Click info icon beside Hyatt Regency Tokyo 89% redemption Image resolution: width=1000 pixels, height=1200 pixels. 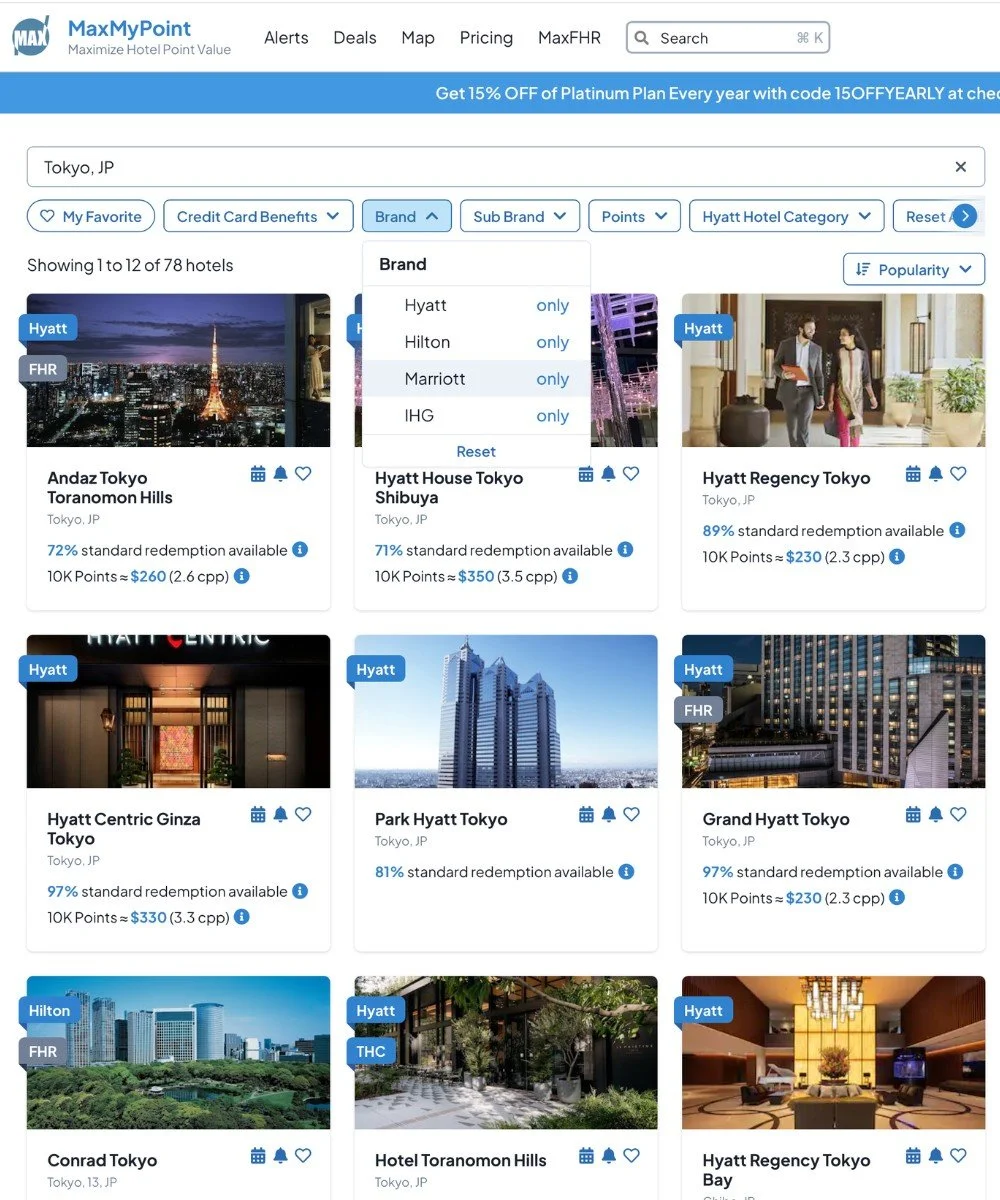pos(957,530)
